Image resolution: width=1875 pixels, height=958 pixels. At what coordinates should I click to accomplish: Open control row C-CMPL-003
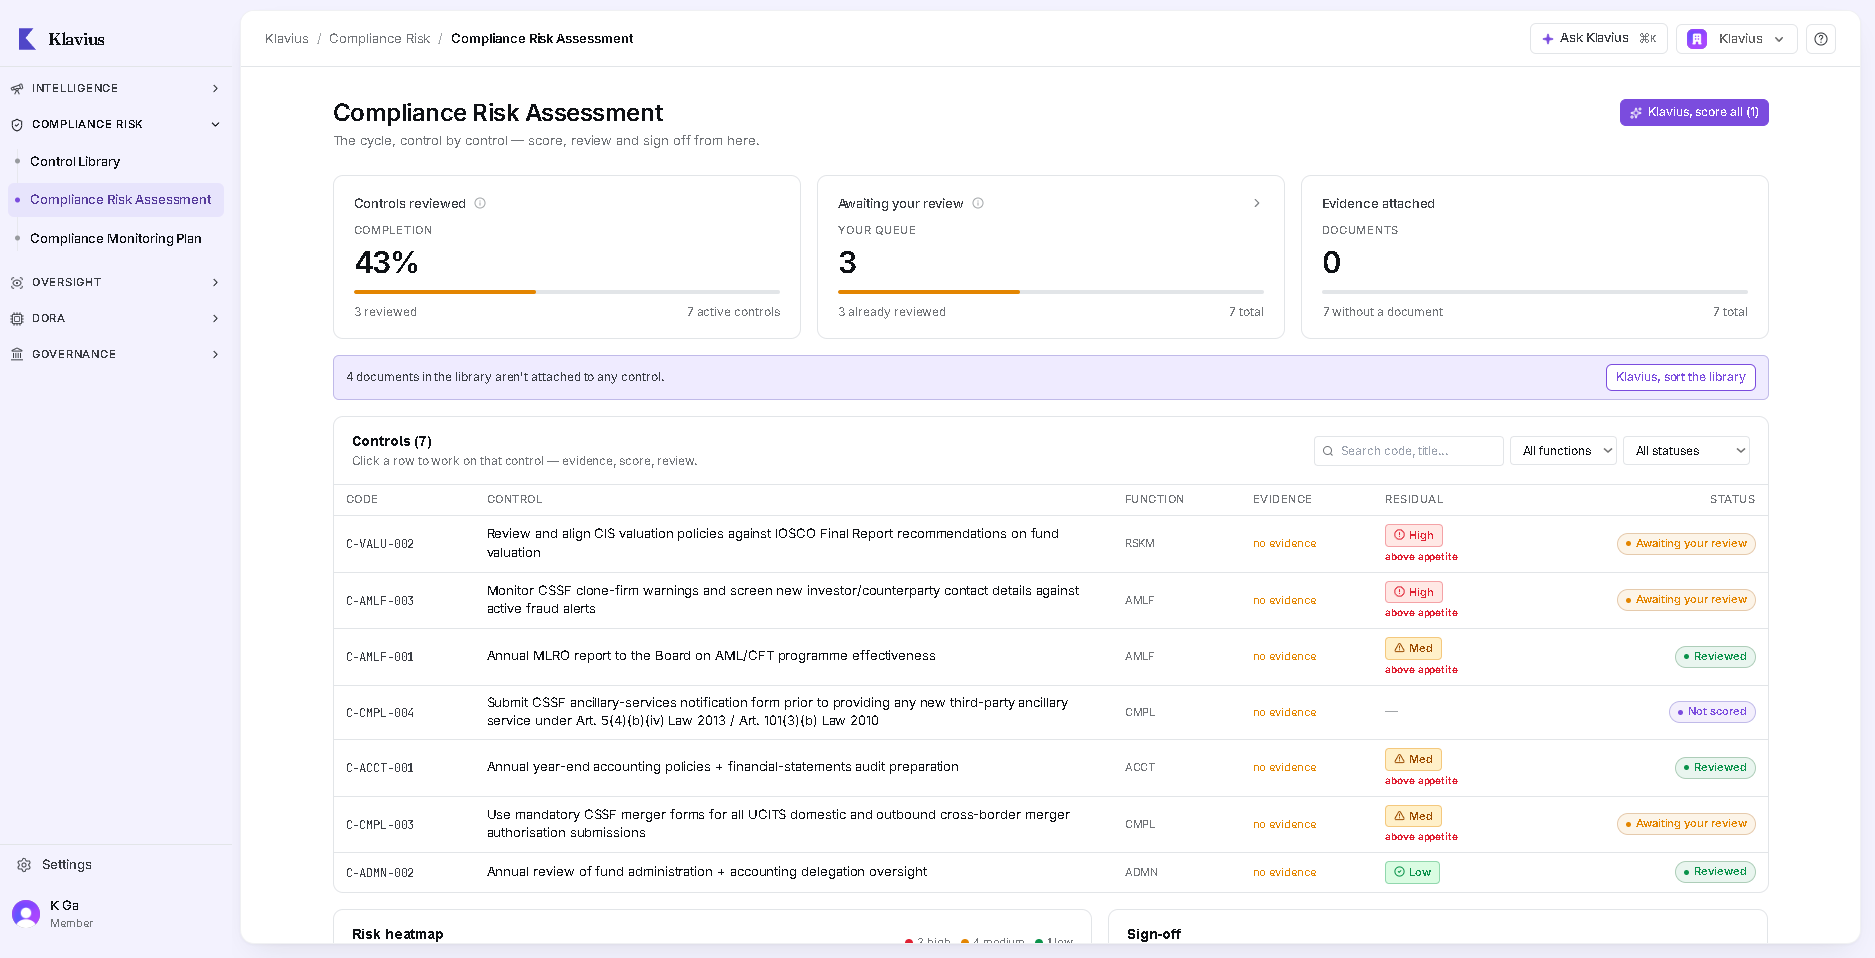pos(1051,825)
